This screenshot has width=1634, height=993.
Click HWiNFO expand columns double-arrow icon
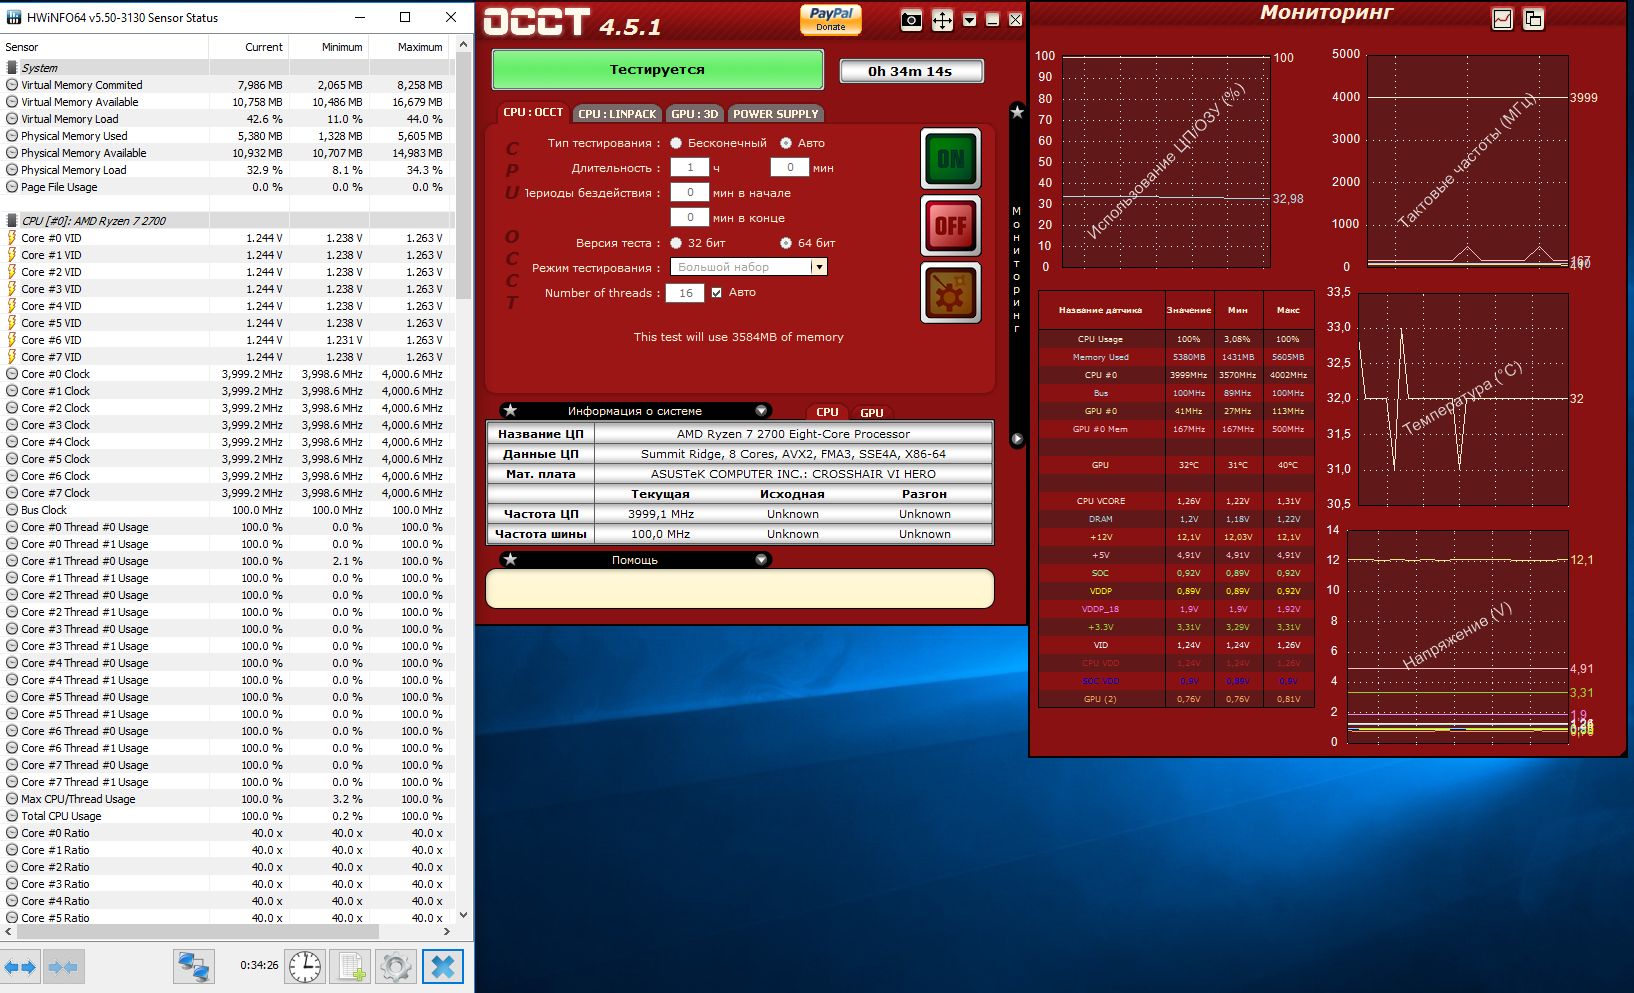[20, 967]
